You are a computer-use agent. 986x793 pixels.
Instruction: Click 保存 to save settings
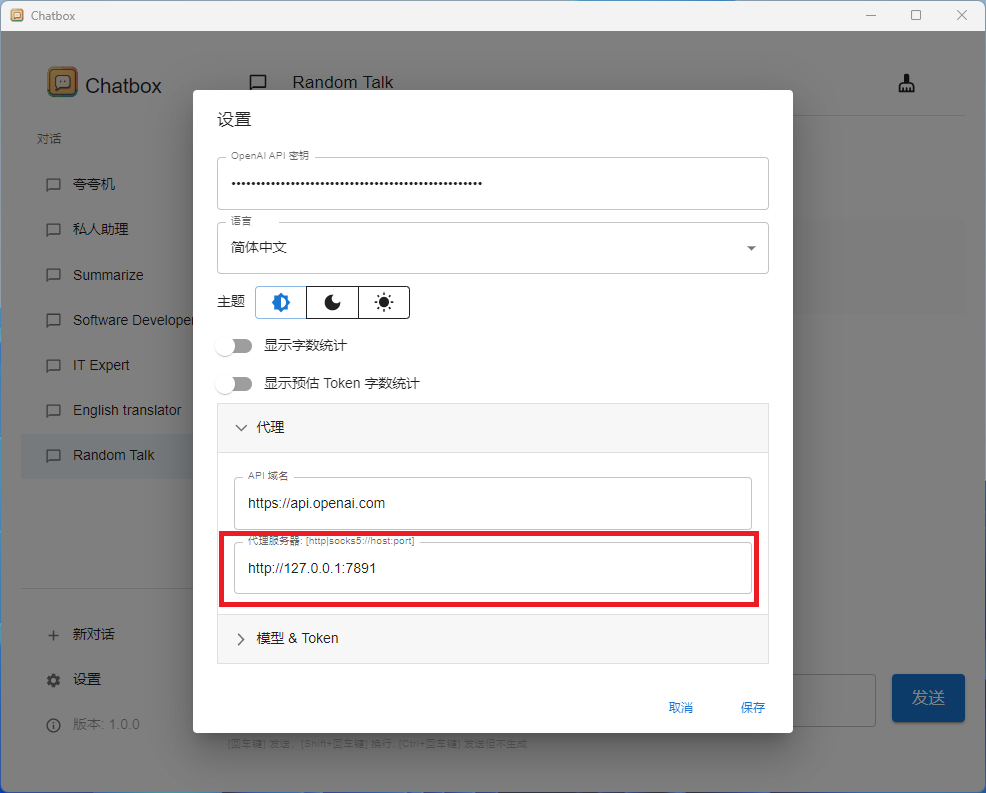753,707
